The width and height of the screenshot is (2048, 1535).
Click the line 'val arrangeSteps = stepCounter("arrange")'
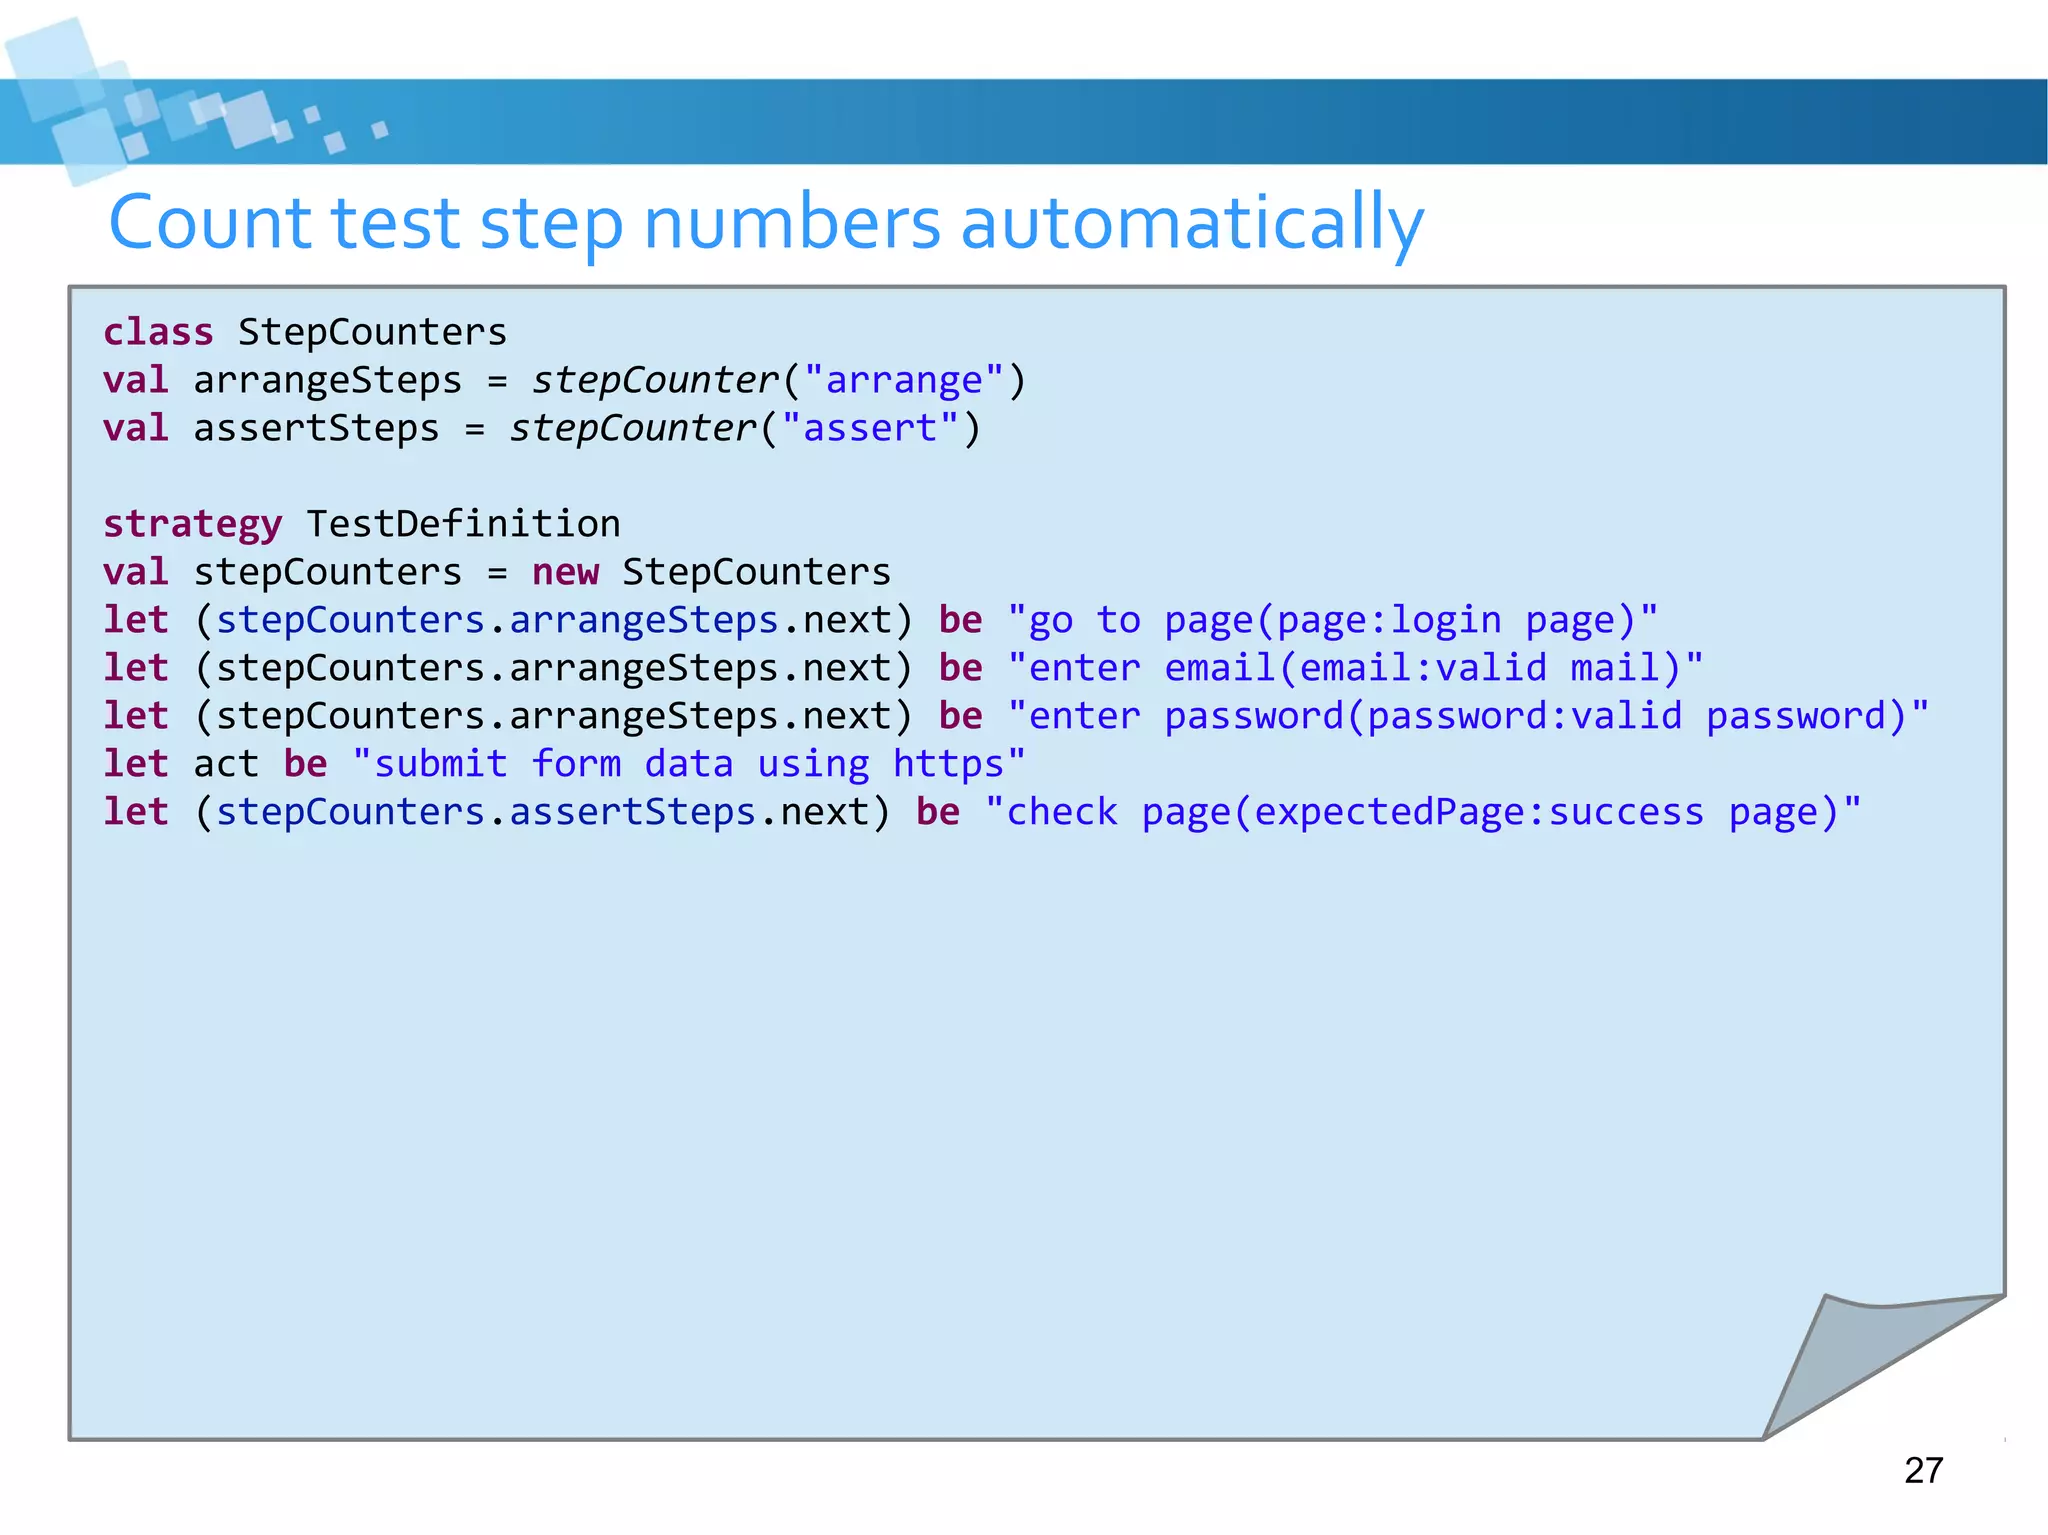(x=565, y=380)
